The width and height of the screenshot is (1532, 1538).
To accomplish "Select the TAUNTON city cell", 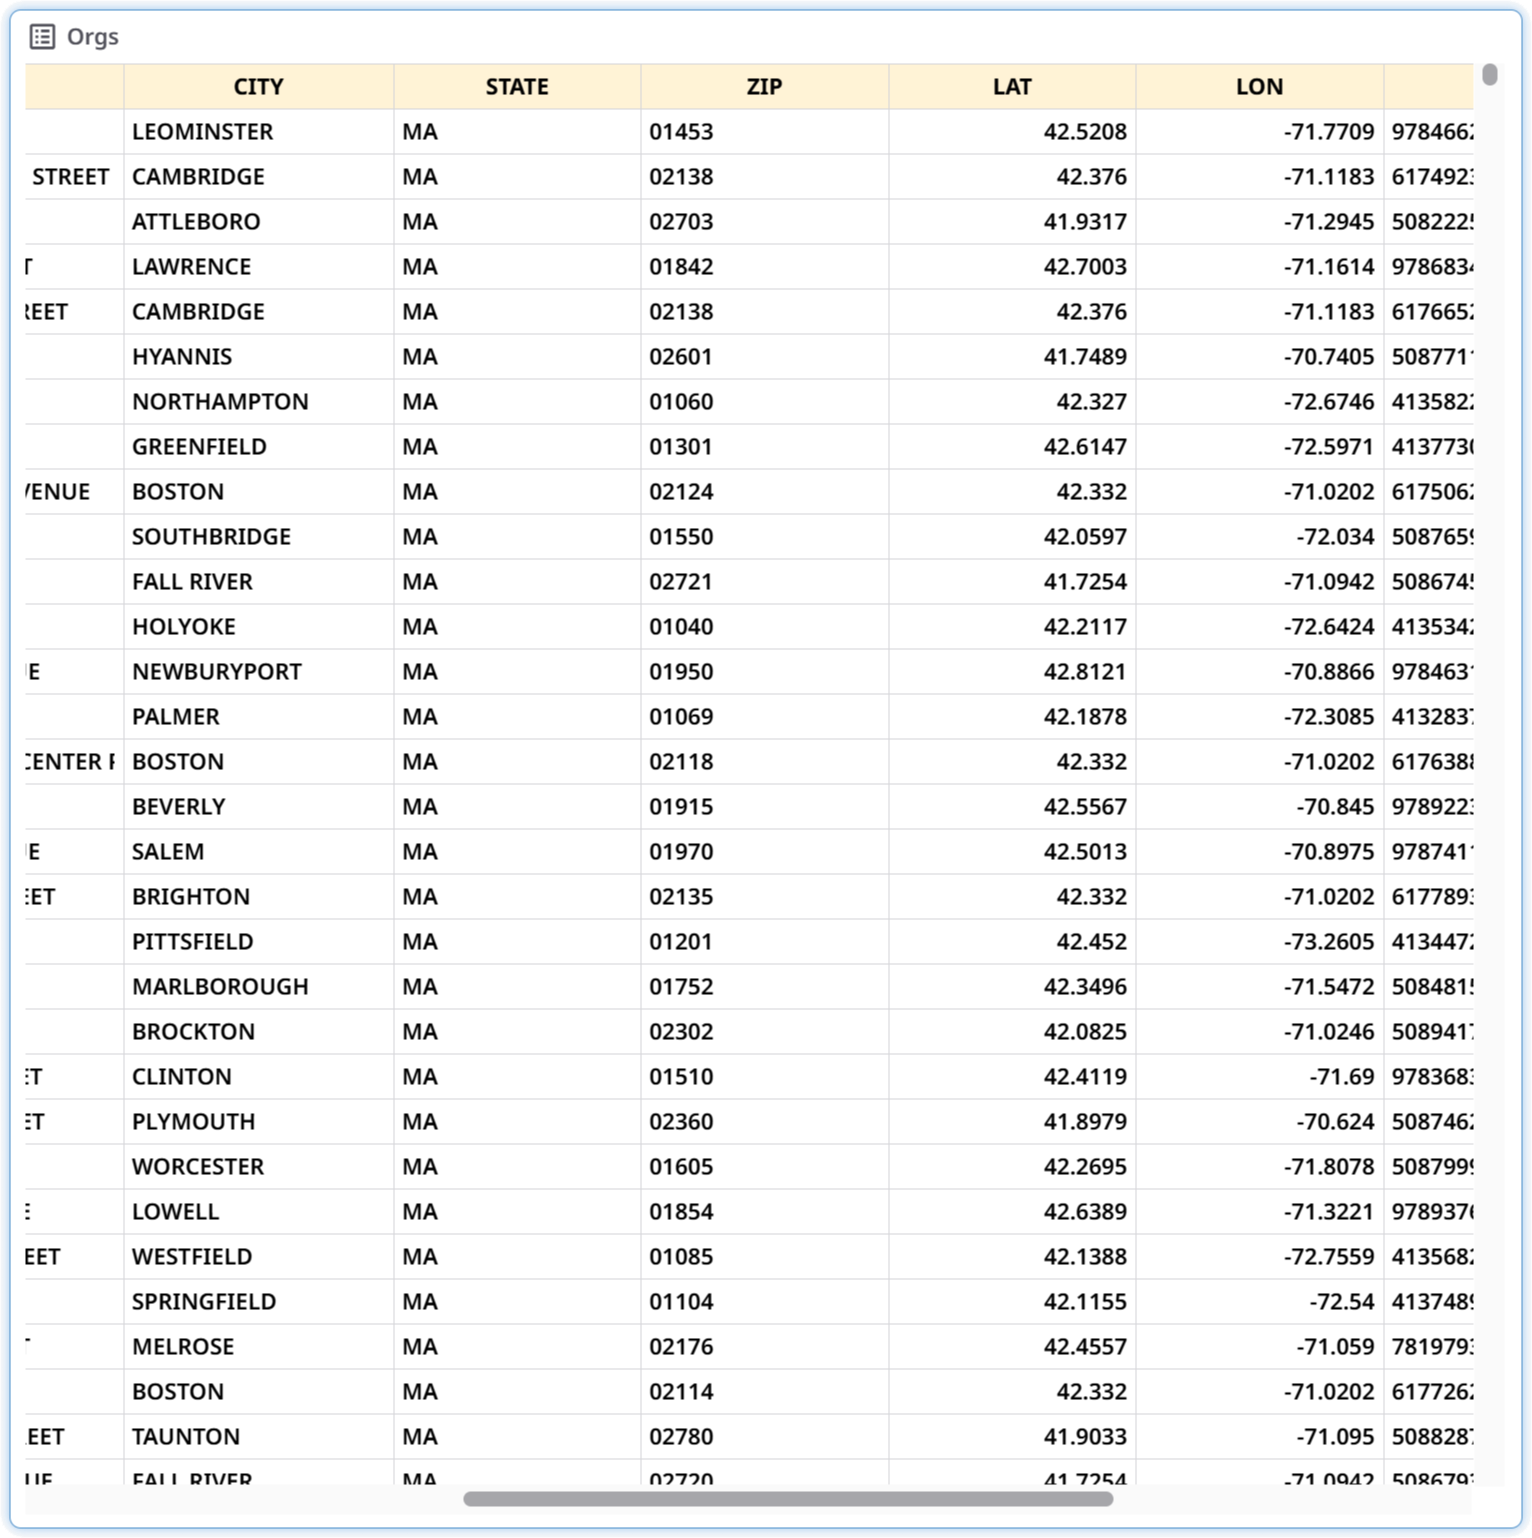I will 259,1437.
